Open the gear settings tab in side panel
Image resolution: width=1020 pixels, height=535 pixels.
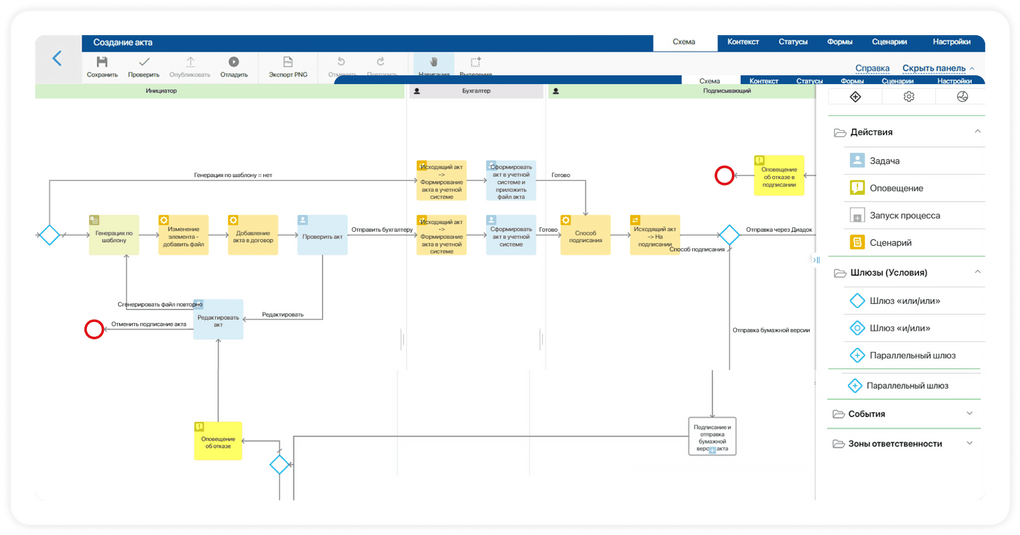pos(908,97)
